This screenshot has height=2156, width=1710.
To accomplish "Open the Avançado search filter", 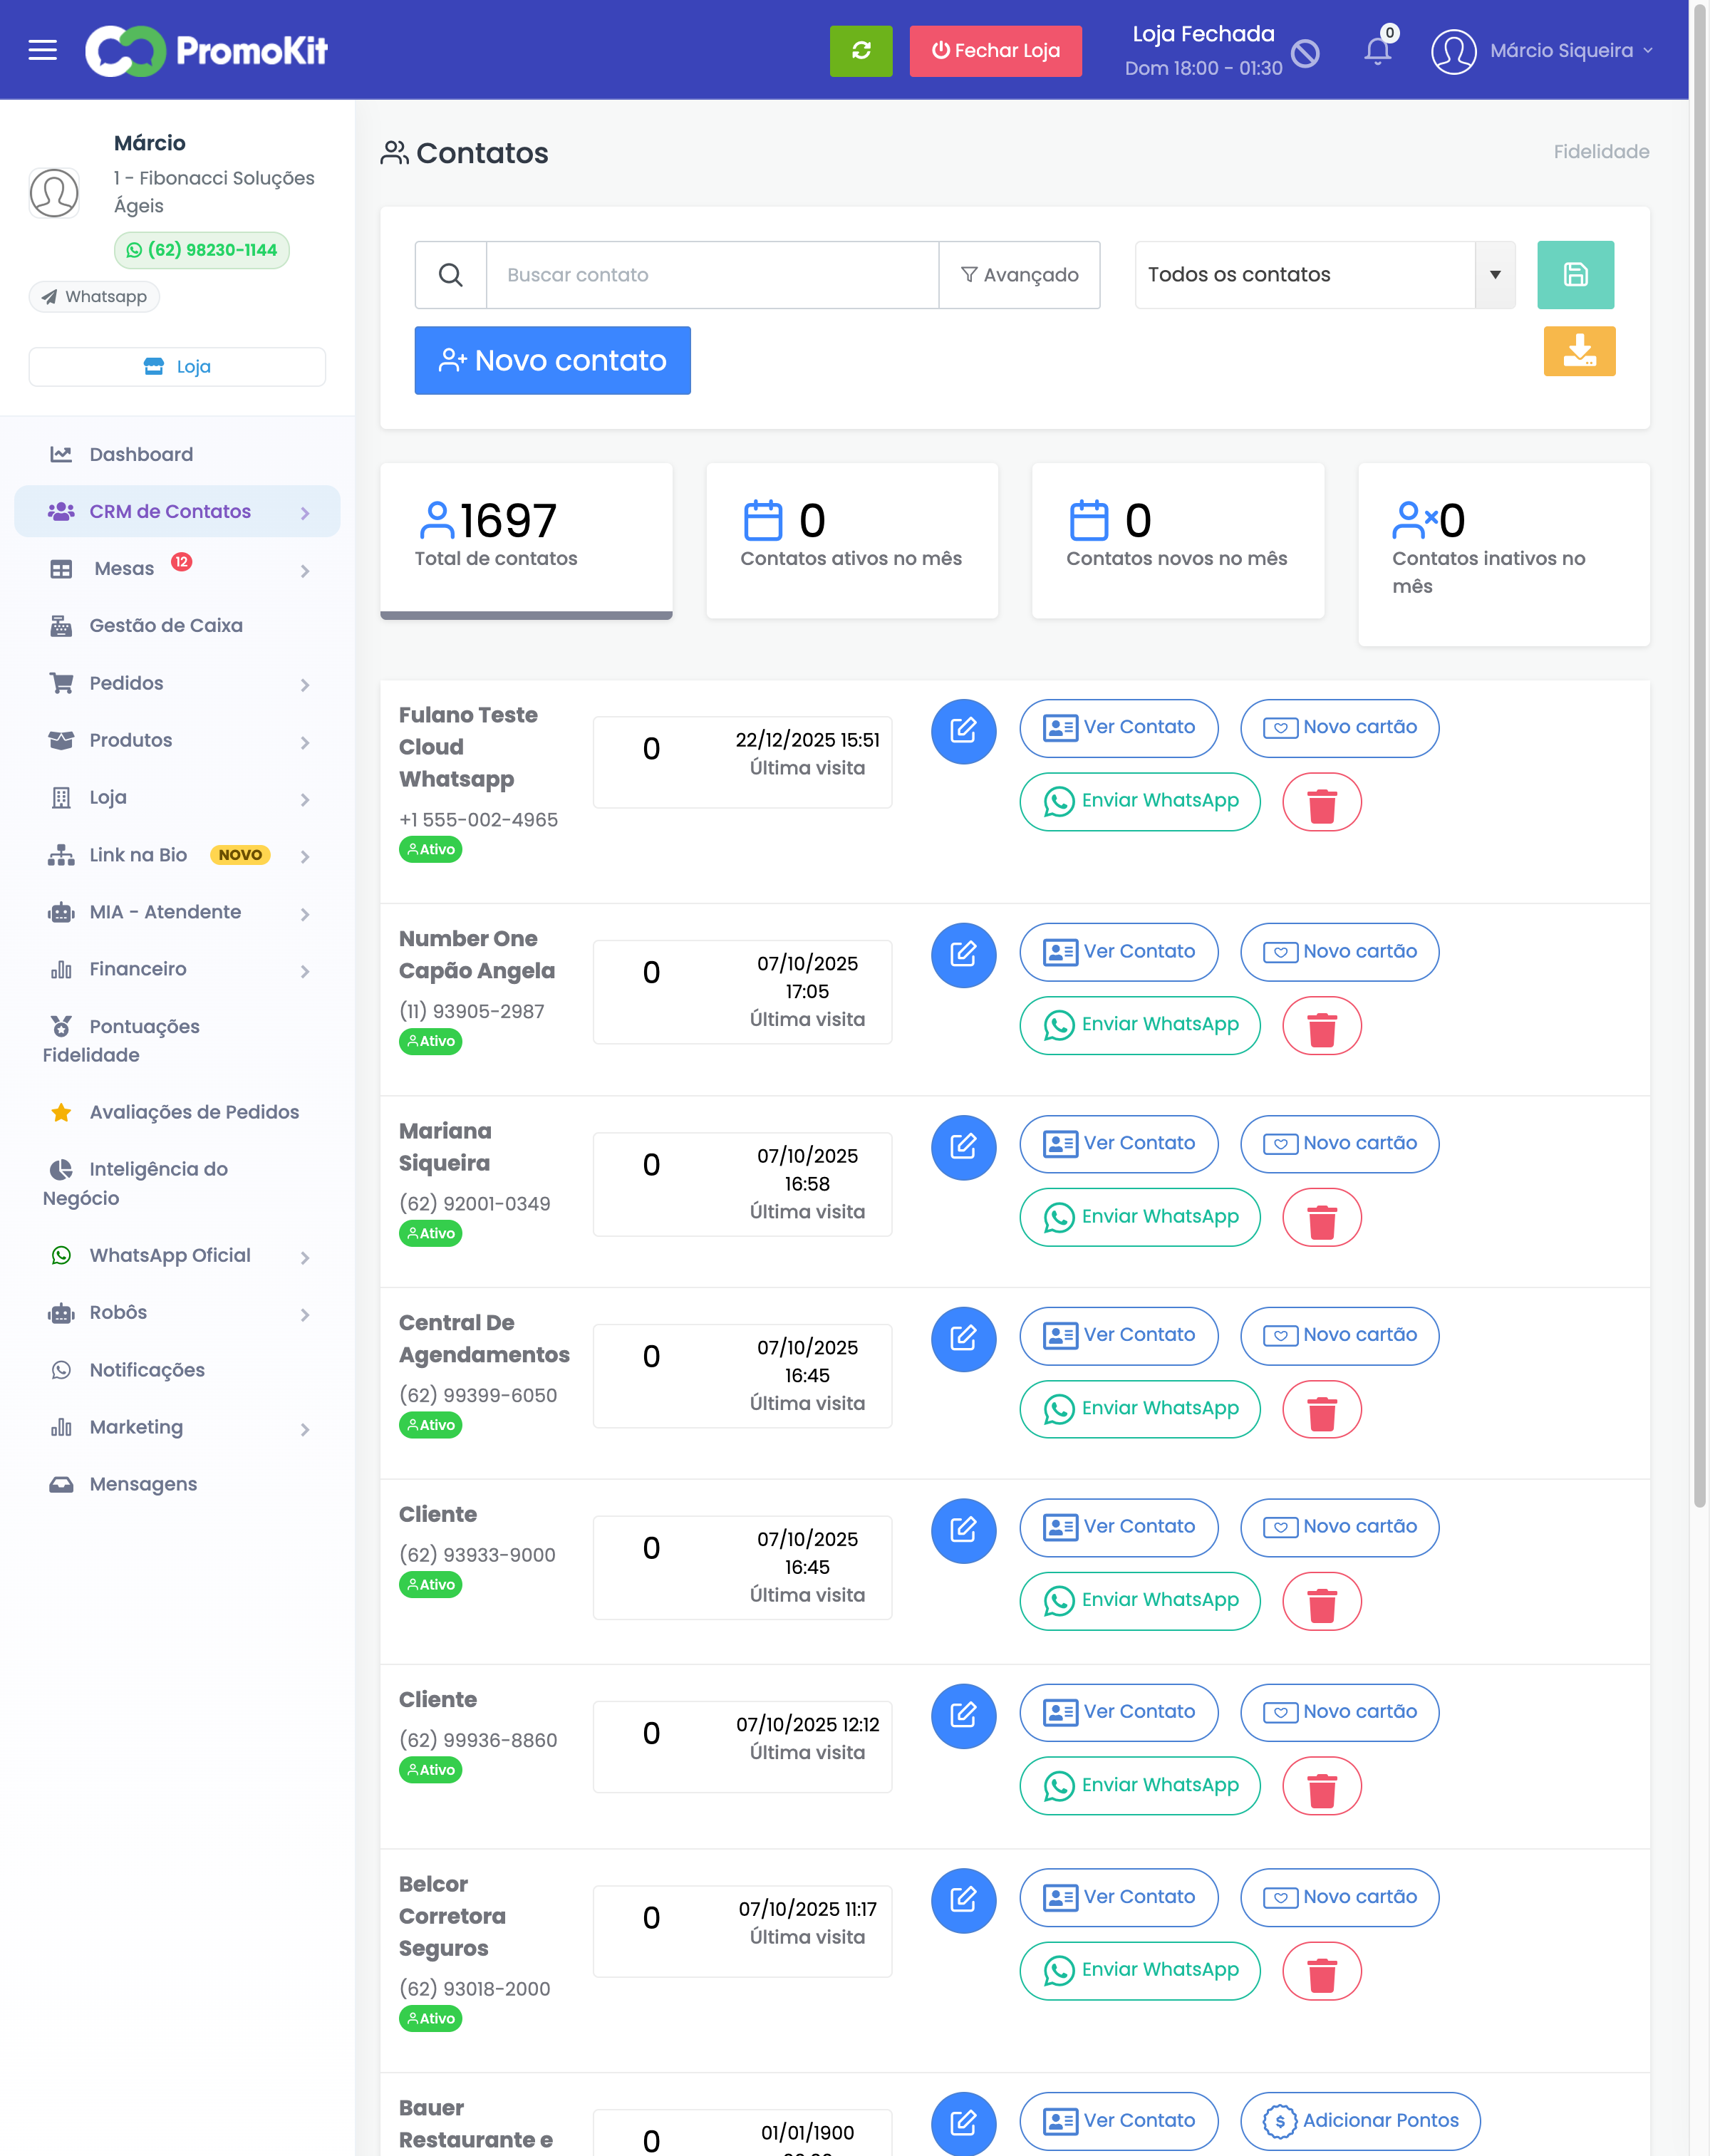I will tap(1019, 274).
